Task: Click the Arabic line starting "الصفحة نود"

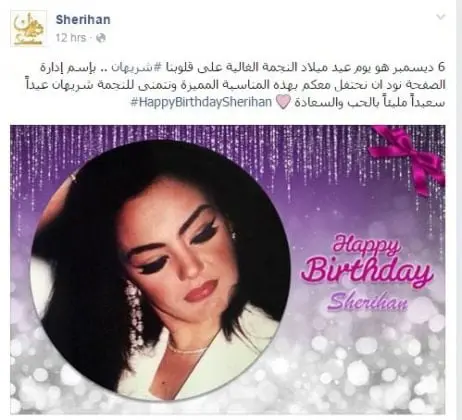Action: [x=235, y=84]
